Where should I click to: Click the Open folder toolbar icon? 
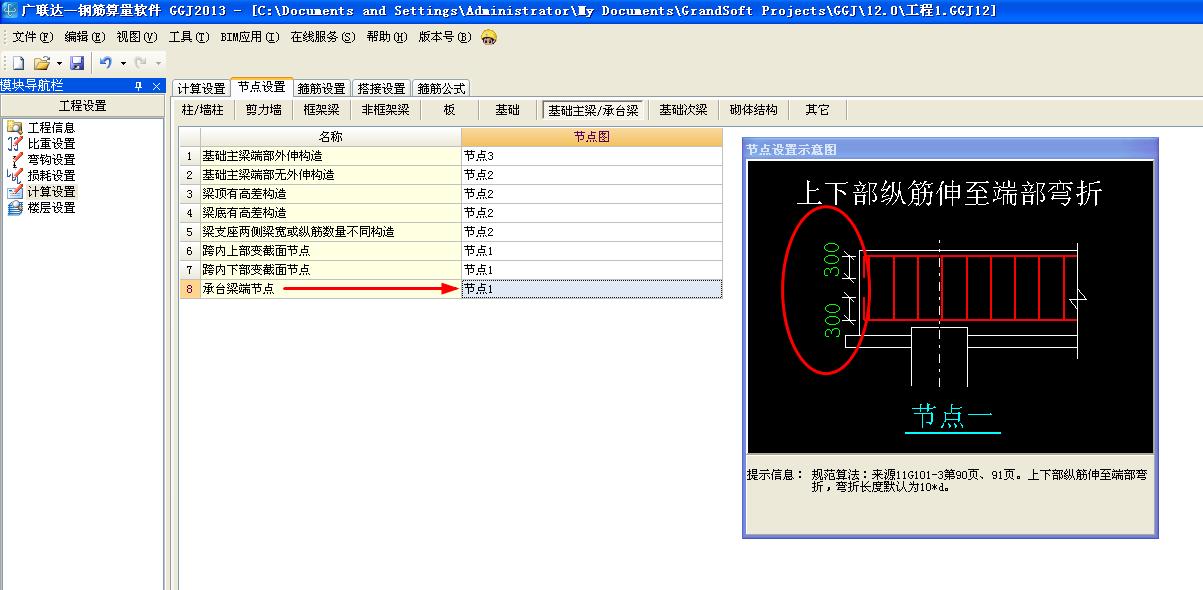pyautogui.click(x=42, y=62)
